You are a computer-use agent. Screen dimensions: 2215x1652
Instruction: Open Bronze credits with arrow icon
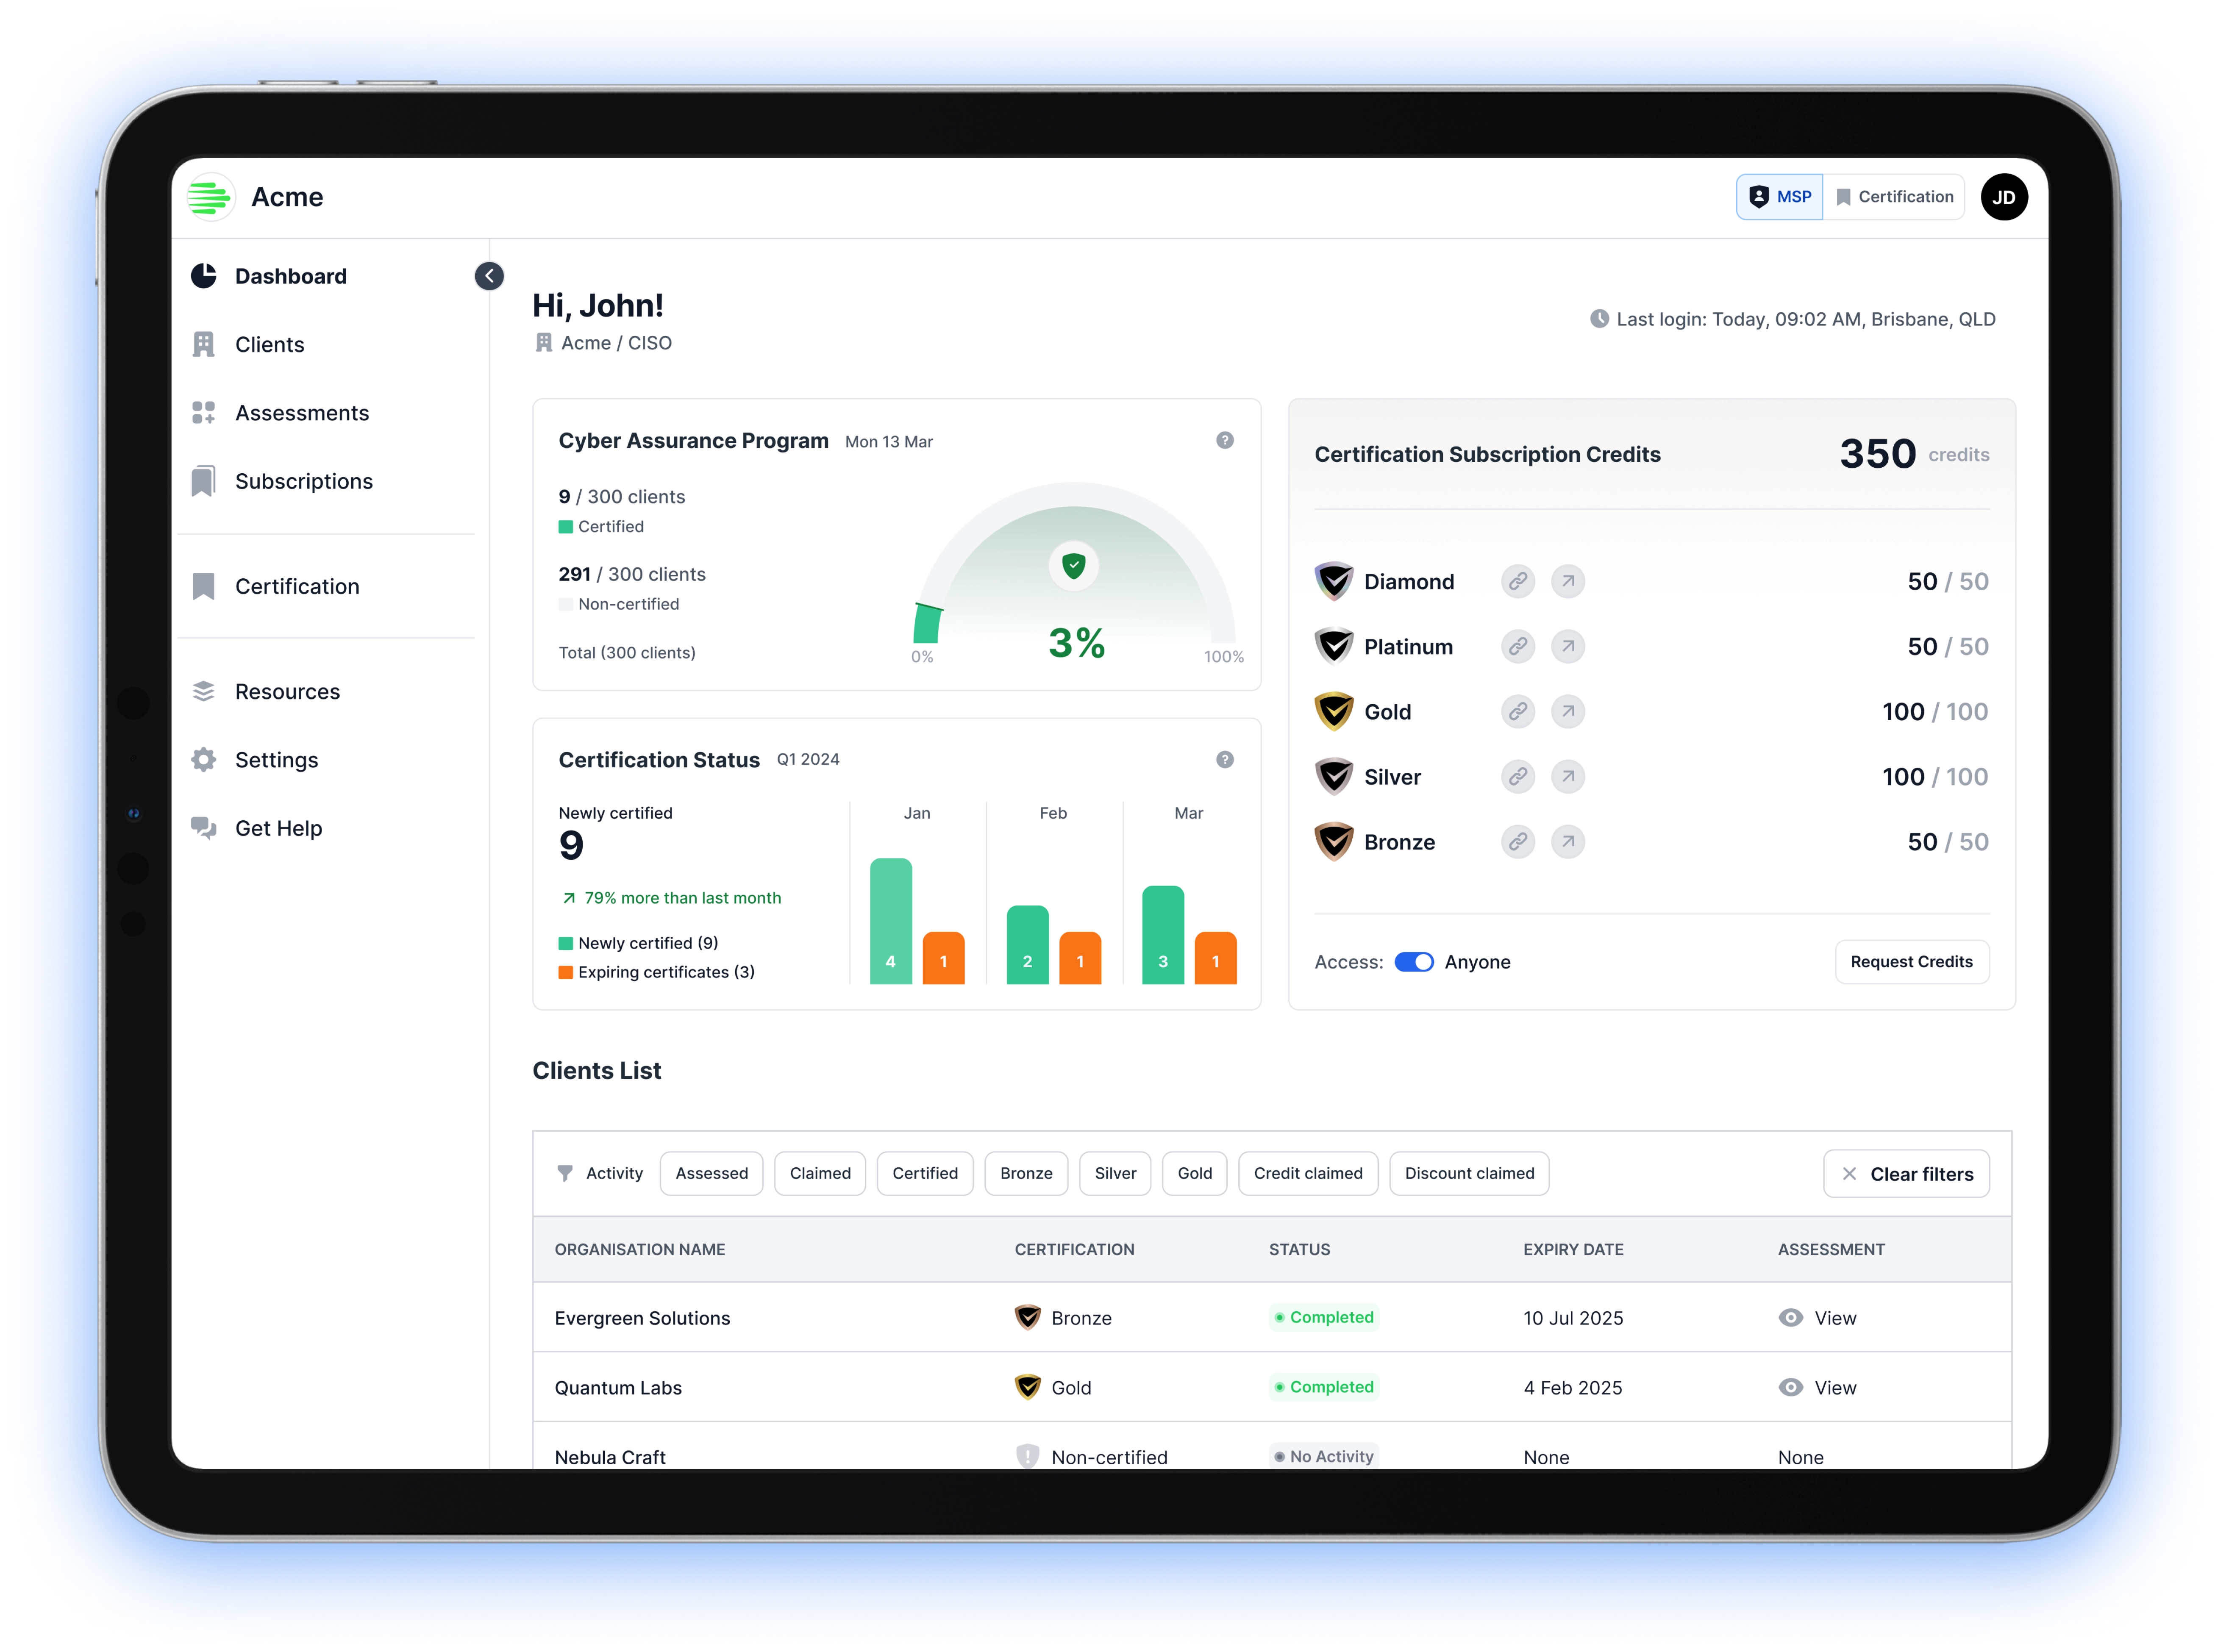[1567, 842]
